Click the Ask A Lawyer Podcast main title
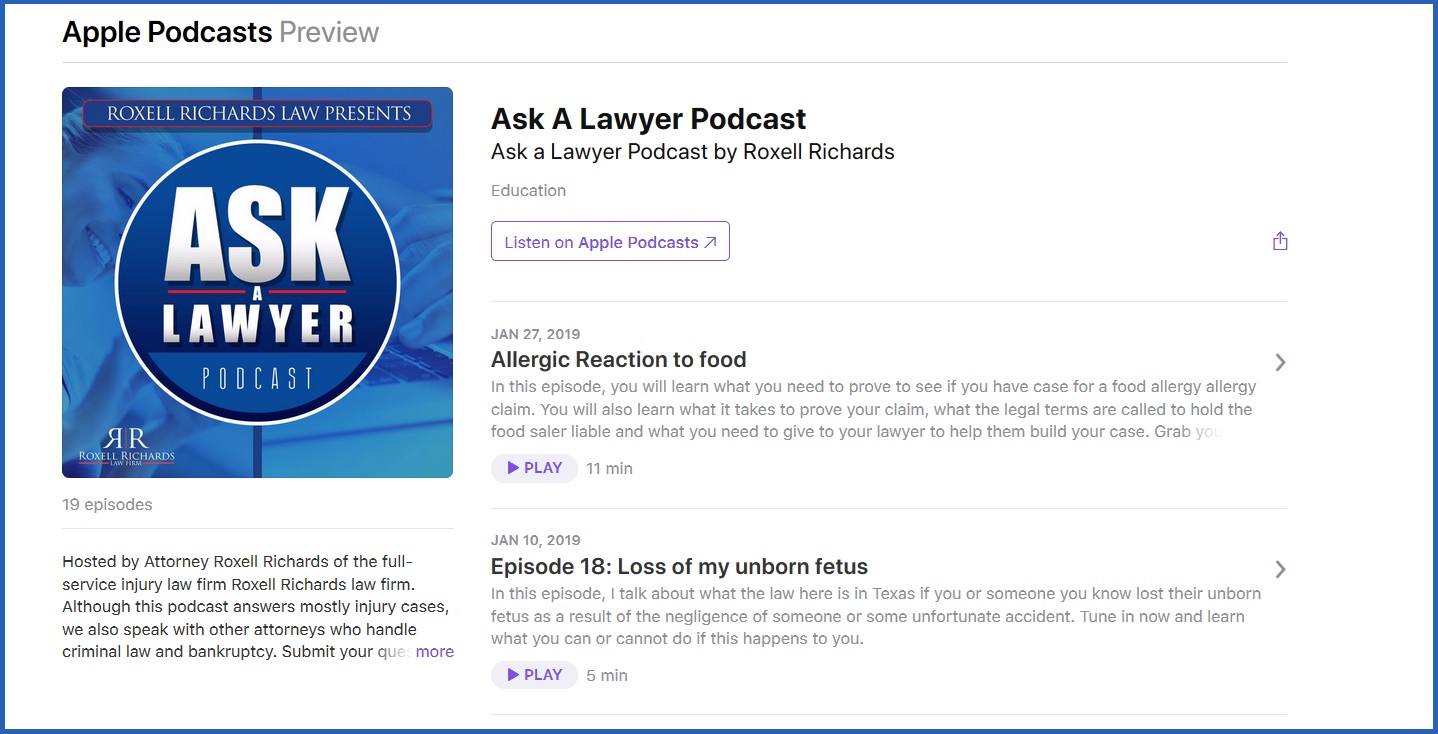 649,119
